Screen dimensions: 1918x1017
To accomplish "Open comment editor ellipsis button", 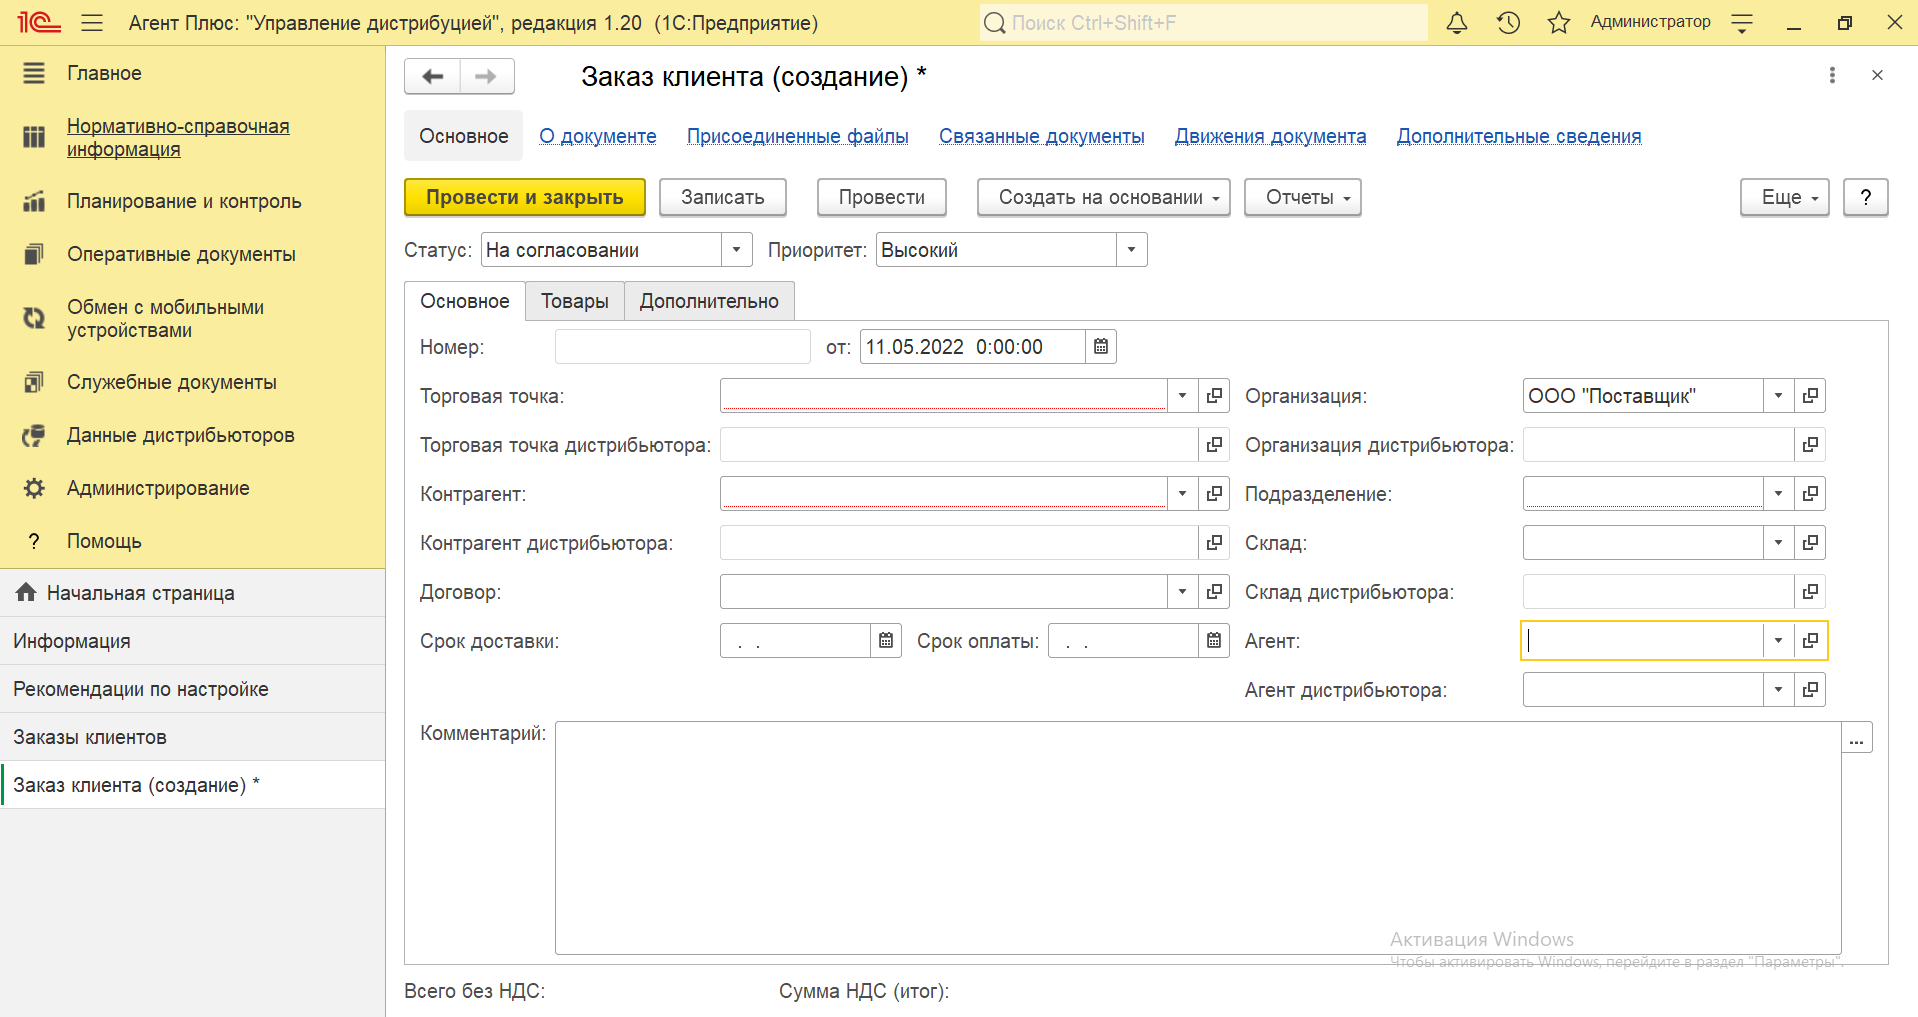I will point(1857,738).
